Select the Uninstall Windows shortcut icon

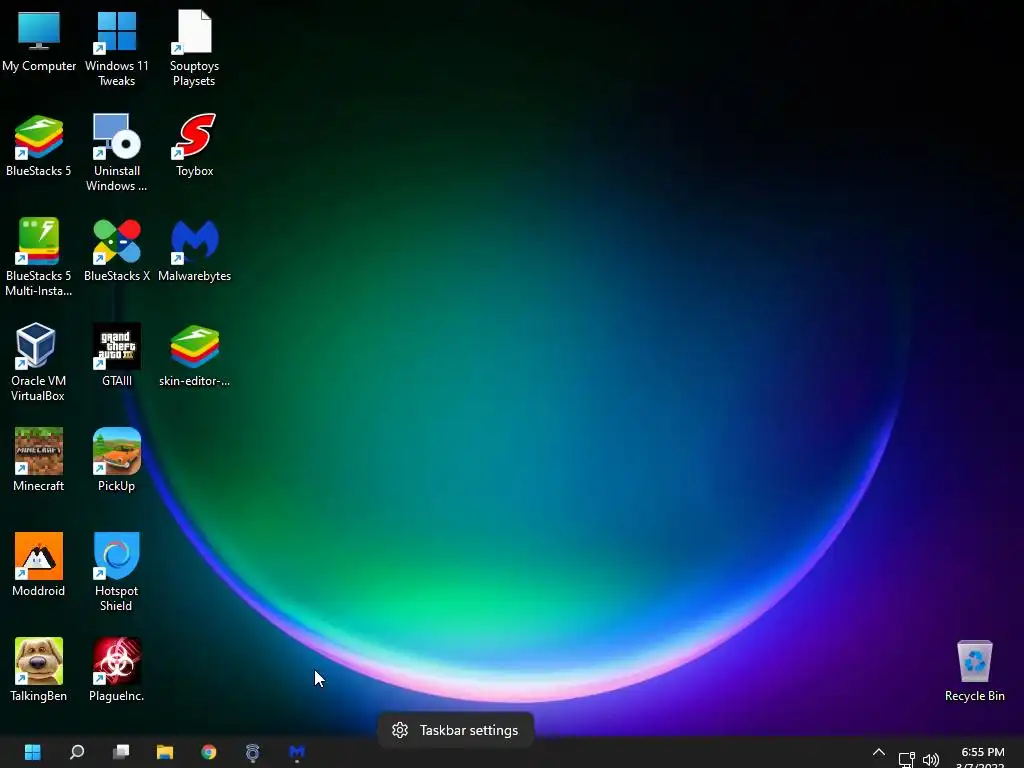[x=117, y=153]
